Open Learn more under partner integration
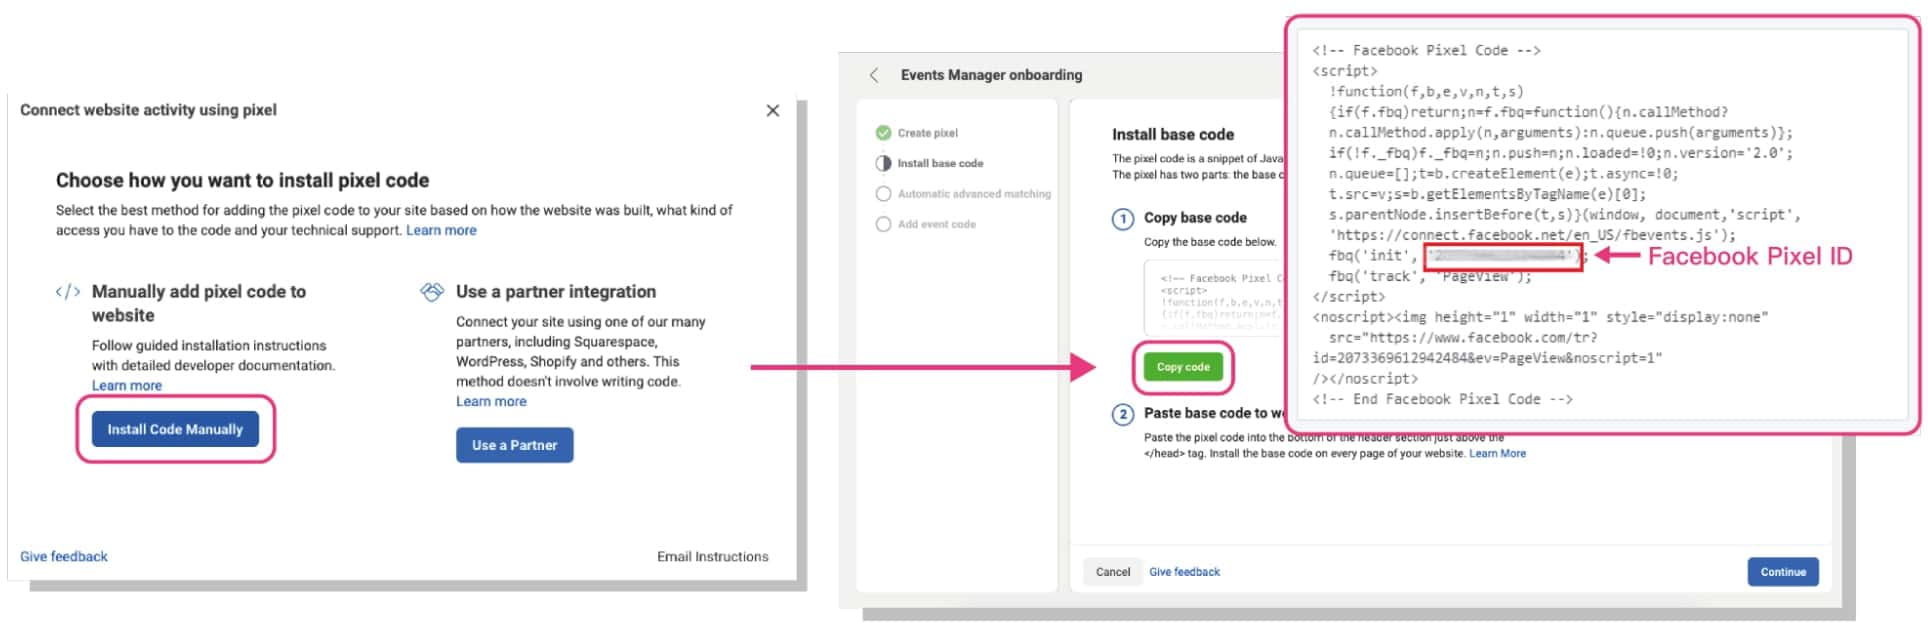 (491, 401)
